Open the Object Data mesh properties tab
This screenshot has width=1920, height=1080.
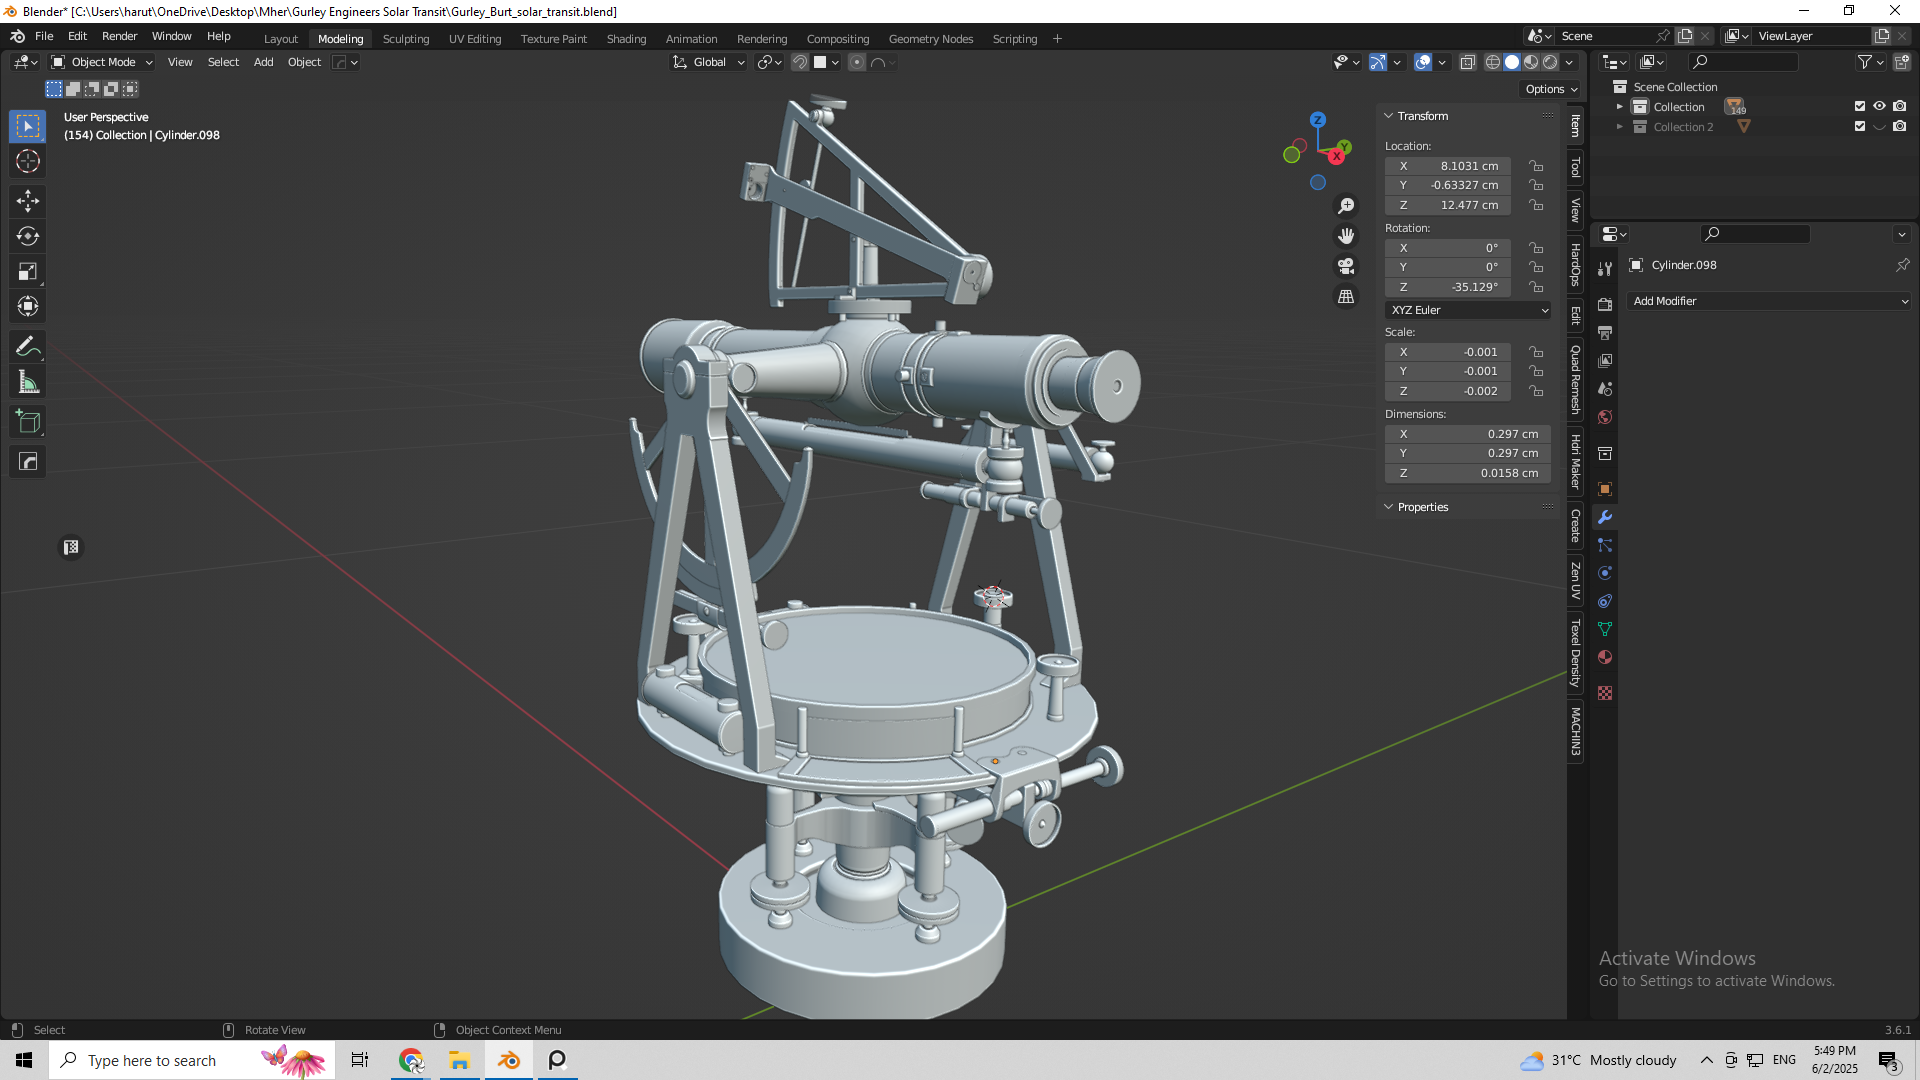tap(1605, 629)
